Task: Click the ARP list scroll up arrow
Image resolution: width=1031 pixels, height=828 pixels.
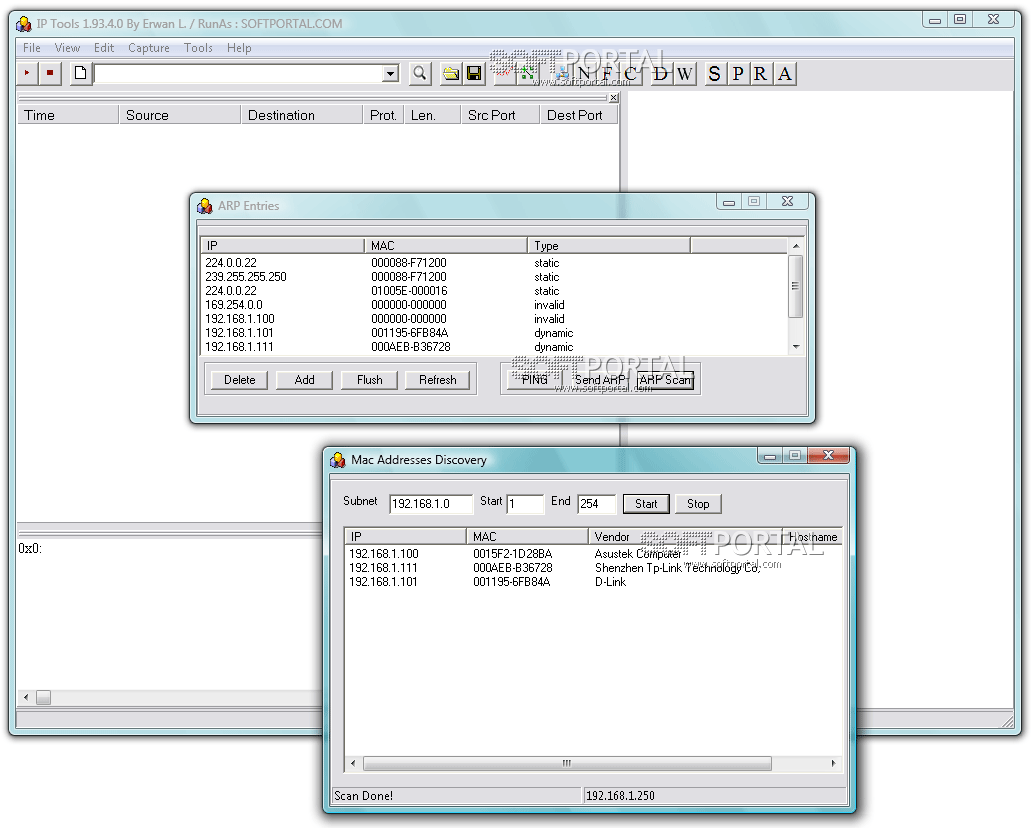Action: (796, 246)
